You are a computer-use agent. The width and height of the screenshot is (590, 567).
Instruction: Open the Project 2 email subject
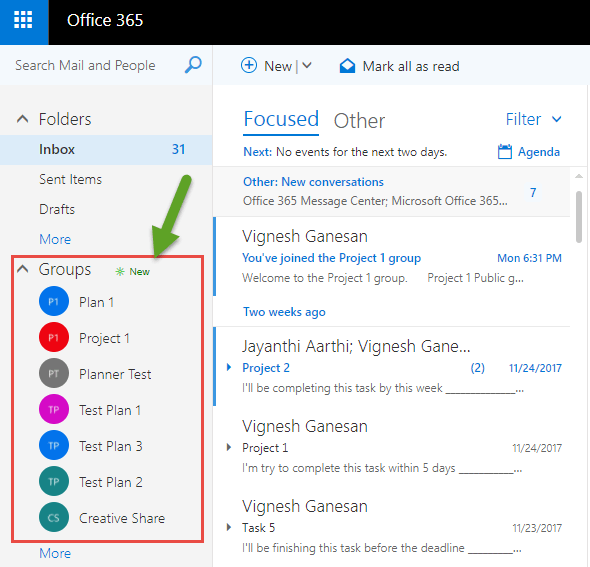266,368
